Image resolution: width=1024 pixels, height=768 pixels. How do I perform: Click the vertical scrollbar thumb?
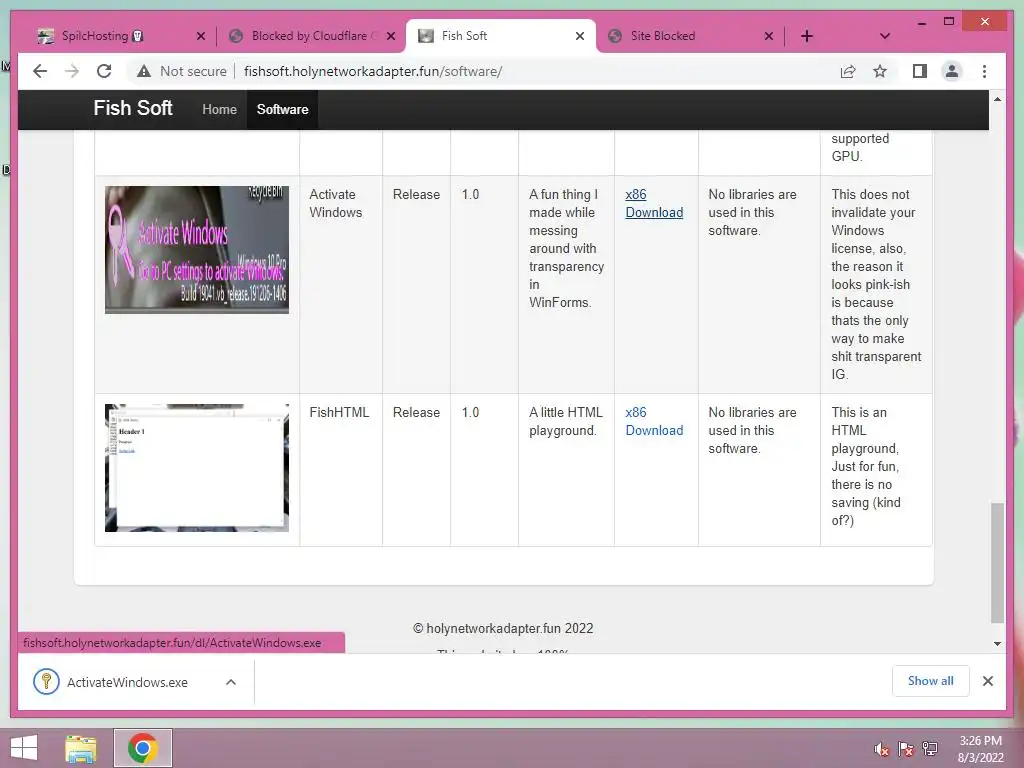(997, 563)
